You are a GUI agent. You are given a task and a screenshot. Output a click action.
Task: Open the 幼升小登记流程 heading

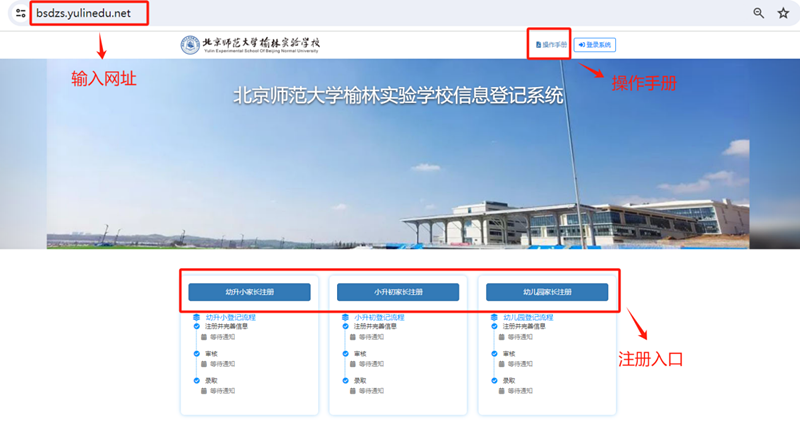231,317
